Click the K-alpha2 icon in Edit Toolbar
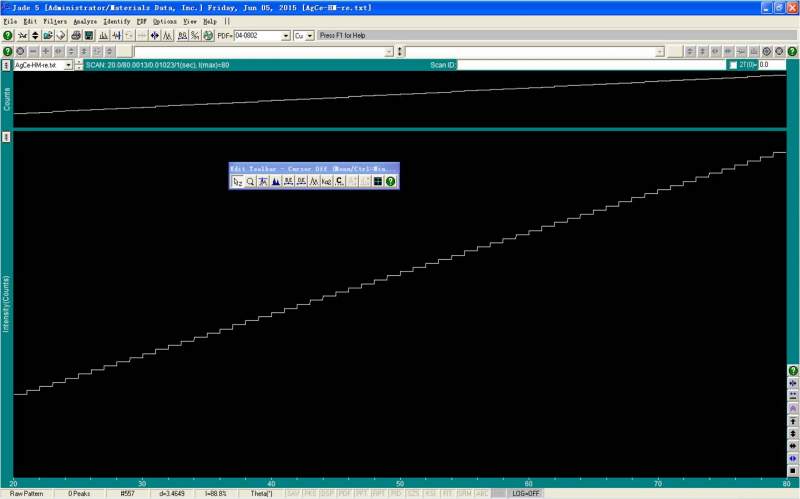Viewport: 800px width, 499px height. [327, 181]
